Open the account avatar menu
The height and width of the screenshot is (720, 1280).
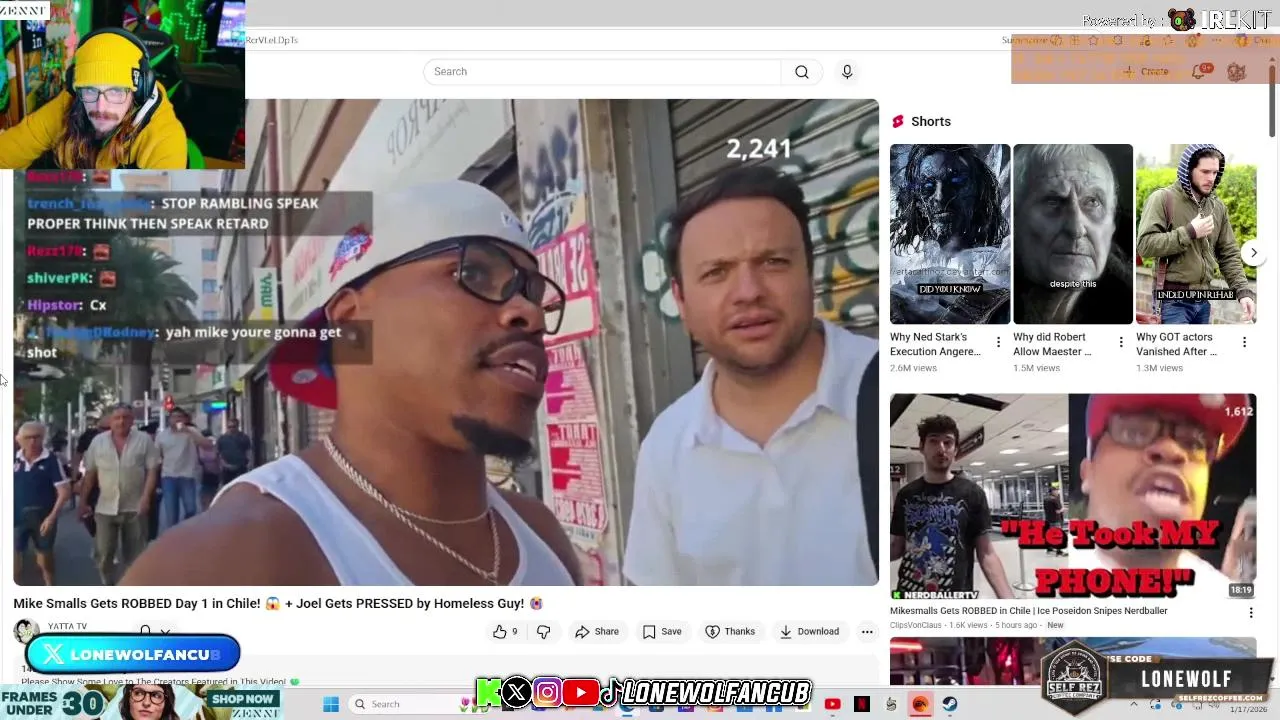(x=1237, y=72)
